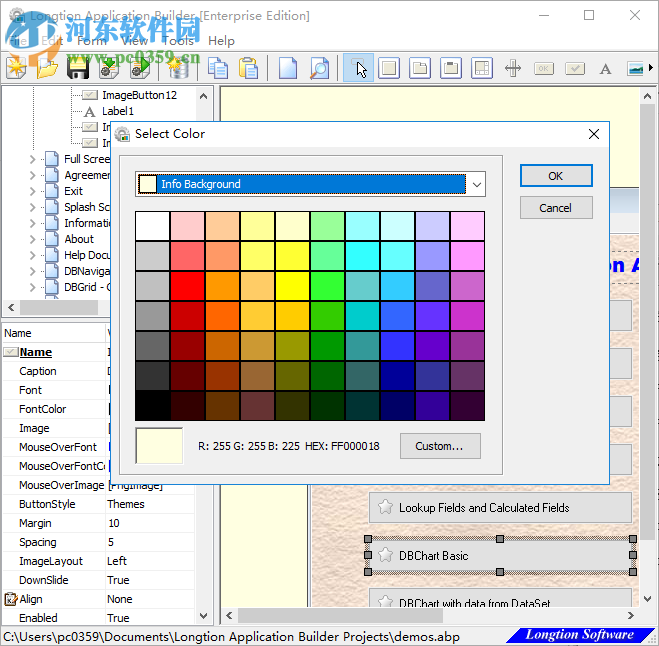Screen dimensions: 659x646
Task: Expand the Help Document tree node
Action: [33, 255]
